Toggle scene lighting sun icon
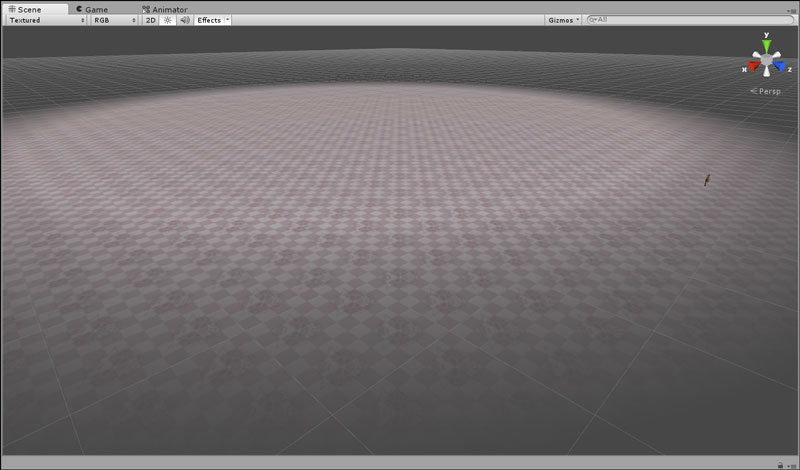Viewport: 800px width, 470px height. 167,20
